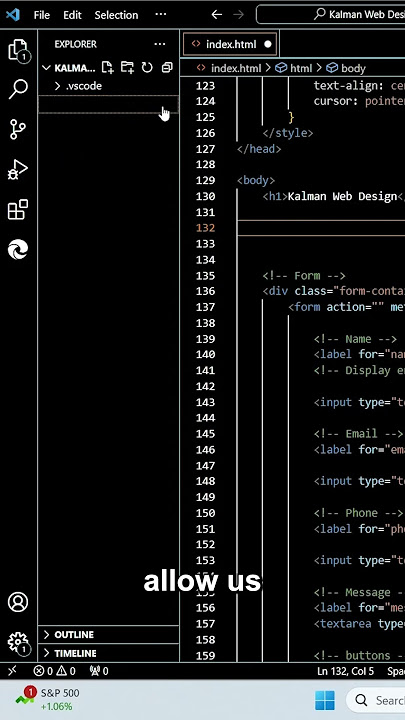Click the Email comment on line 145
The image size is (405, 720).
click(x=359, y=434)
